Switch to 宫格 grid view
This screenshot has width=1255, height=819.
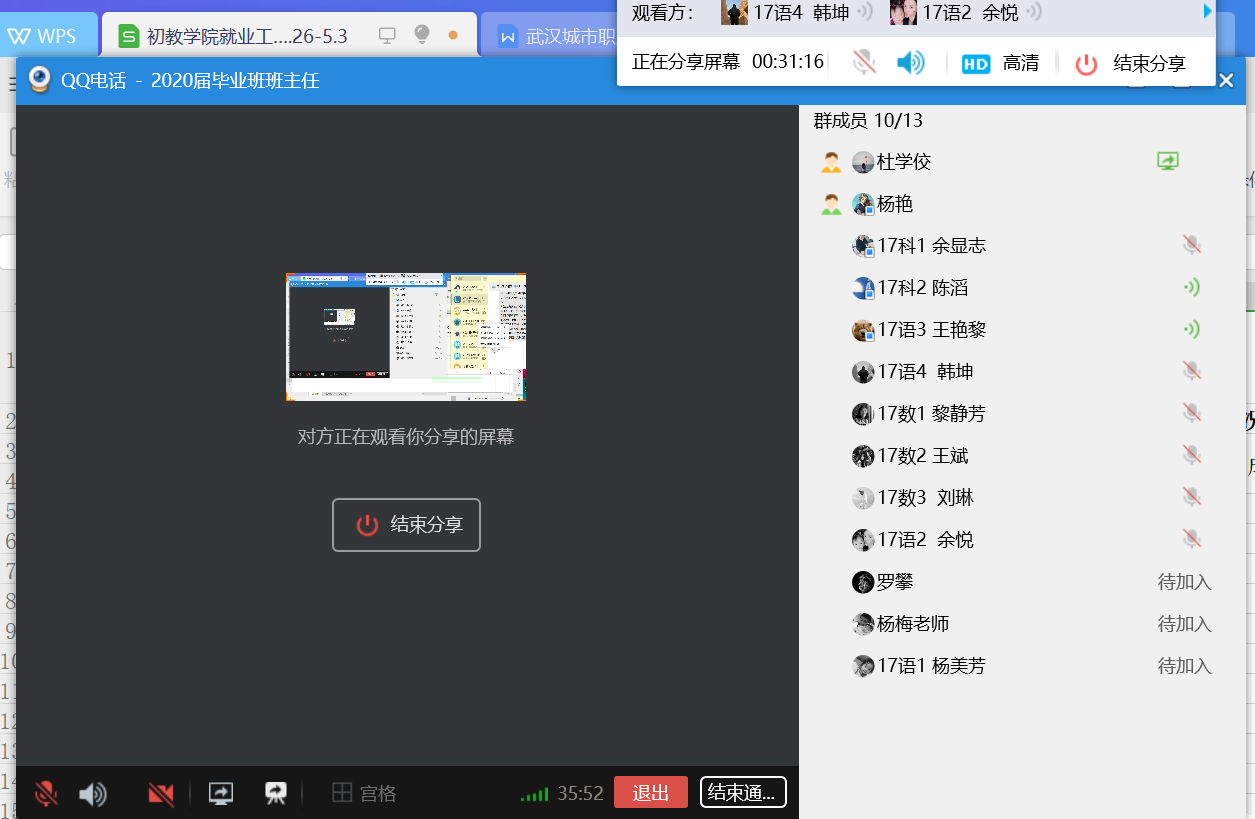pyautogui.click(x=364, y=794)
